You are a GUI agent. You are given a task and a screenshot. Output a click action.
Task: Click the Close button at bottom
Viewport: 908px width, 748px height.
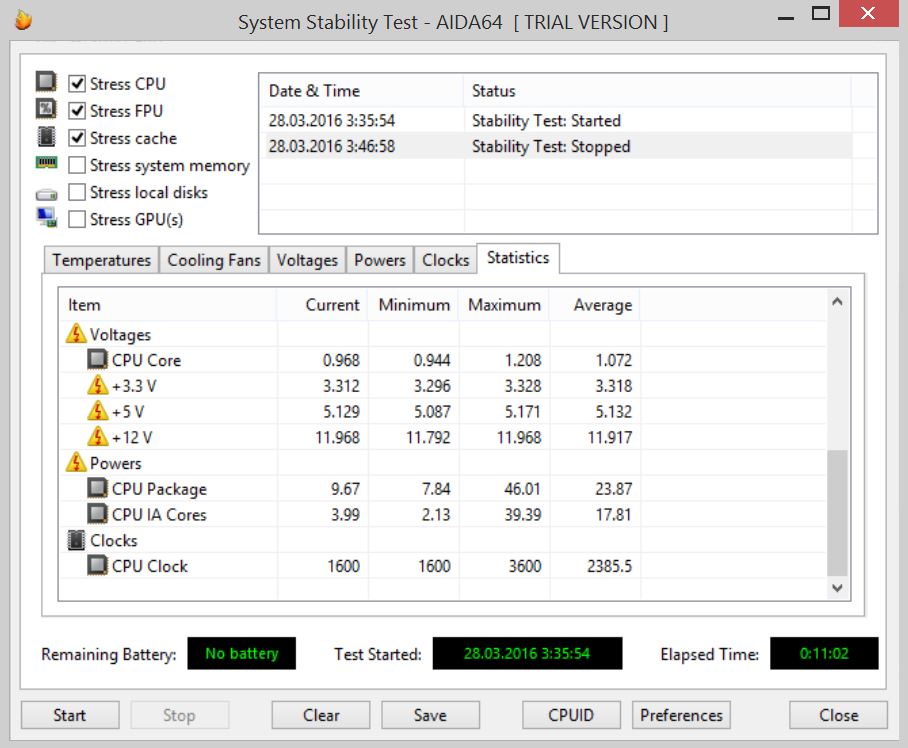[839, 715]
